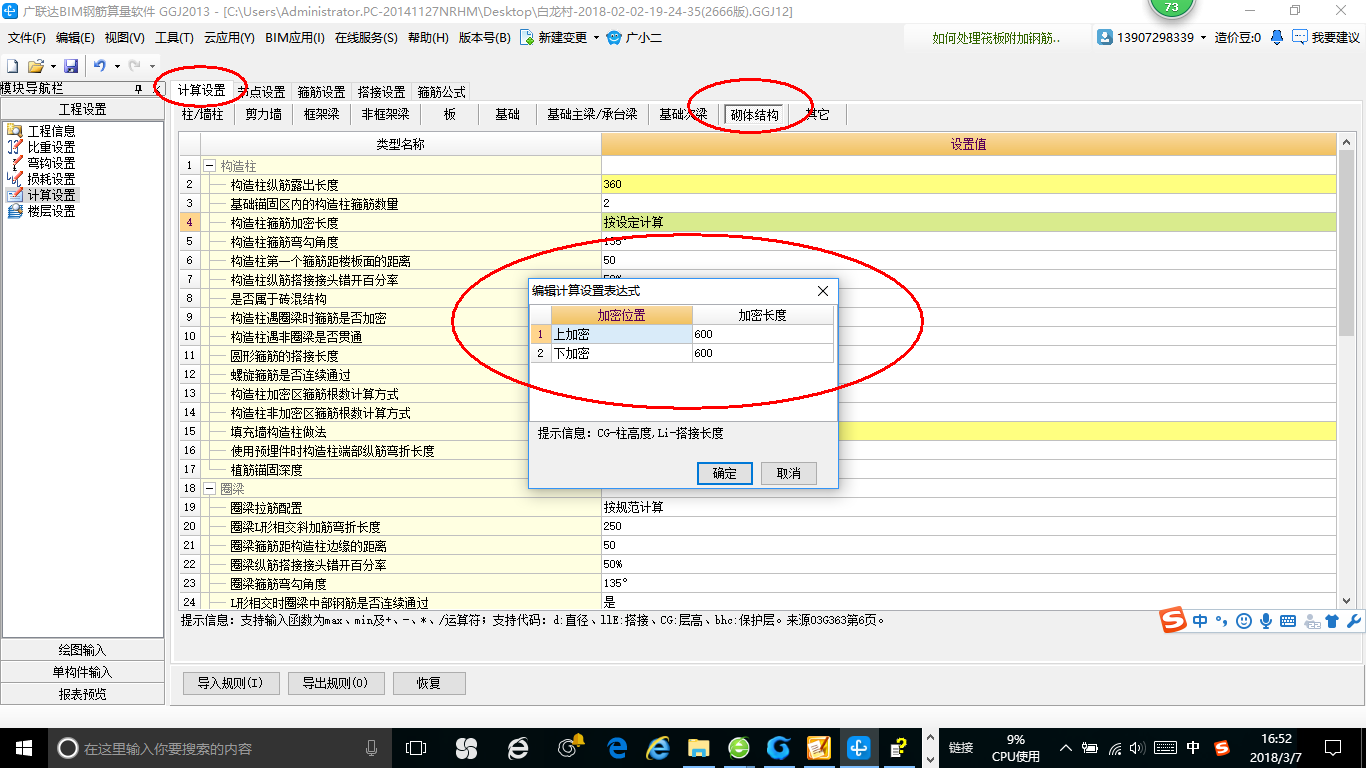Open the 工具(T) menu

pyautogui.click(x=174, y=37)
